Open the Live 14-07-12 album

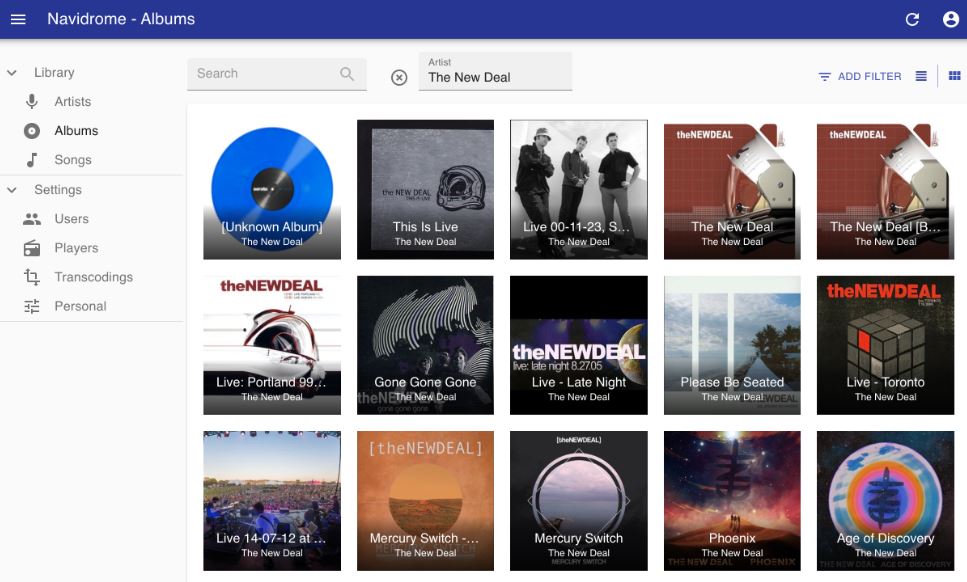272,501
